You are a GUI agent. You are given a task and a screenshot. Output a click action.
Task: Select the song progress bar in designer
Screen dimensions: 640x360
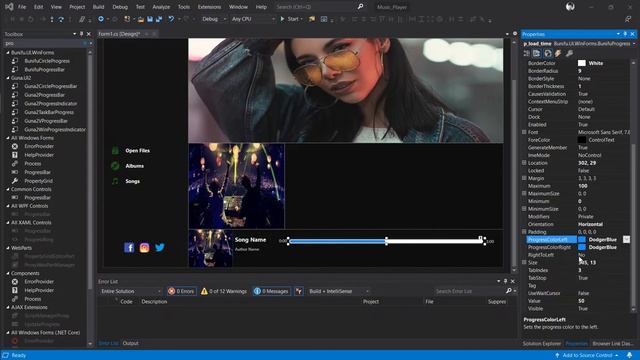coord(386,241)
